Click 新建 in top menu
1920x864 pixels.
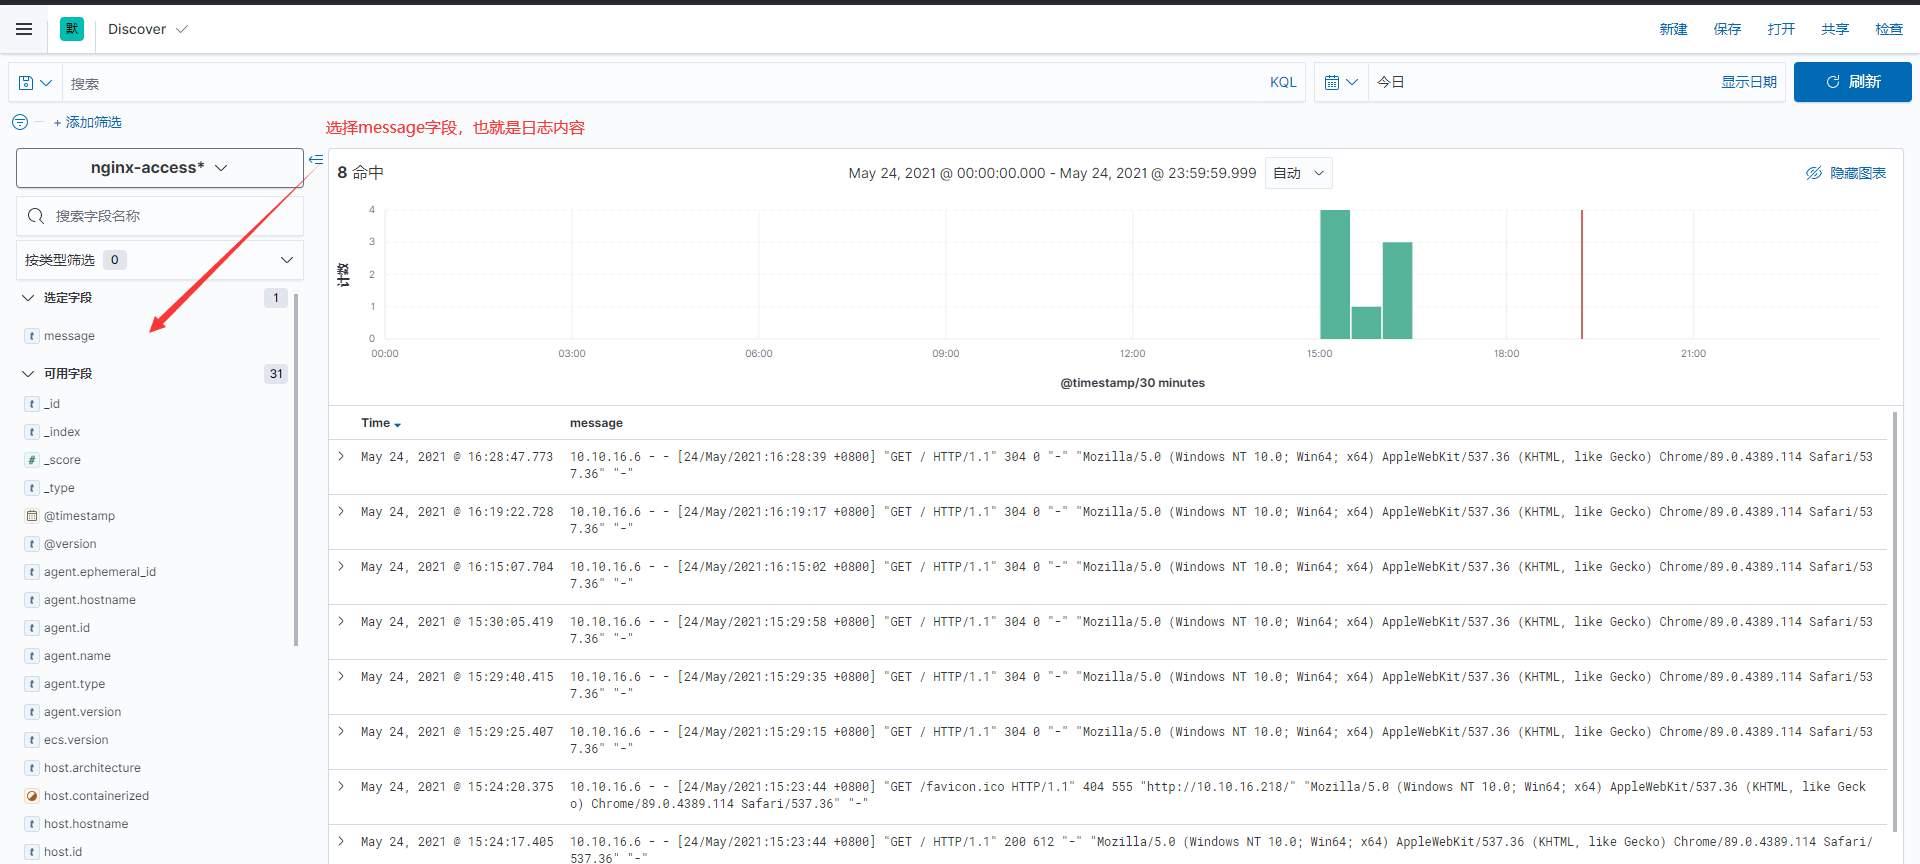point(1673,29)
